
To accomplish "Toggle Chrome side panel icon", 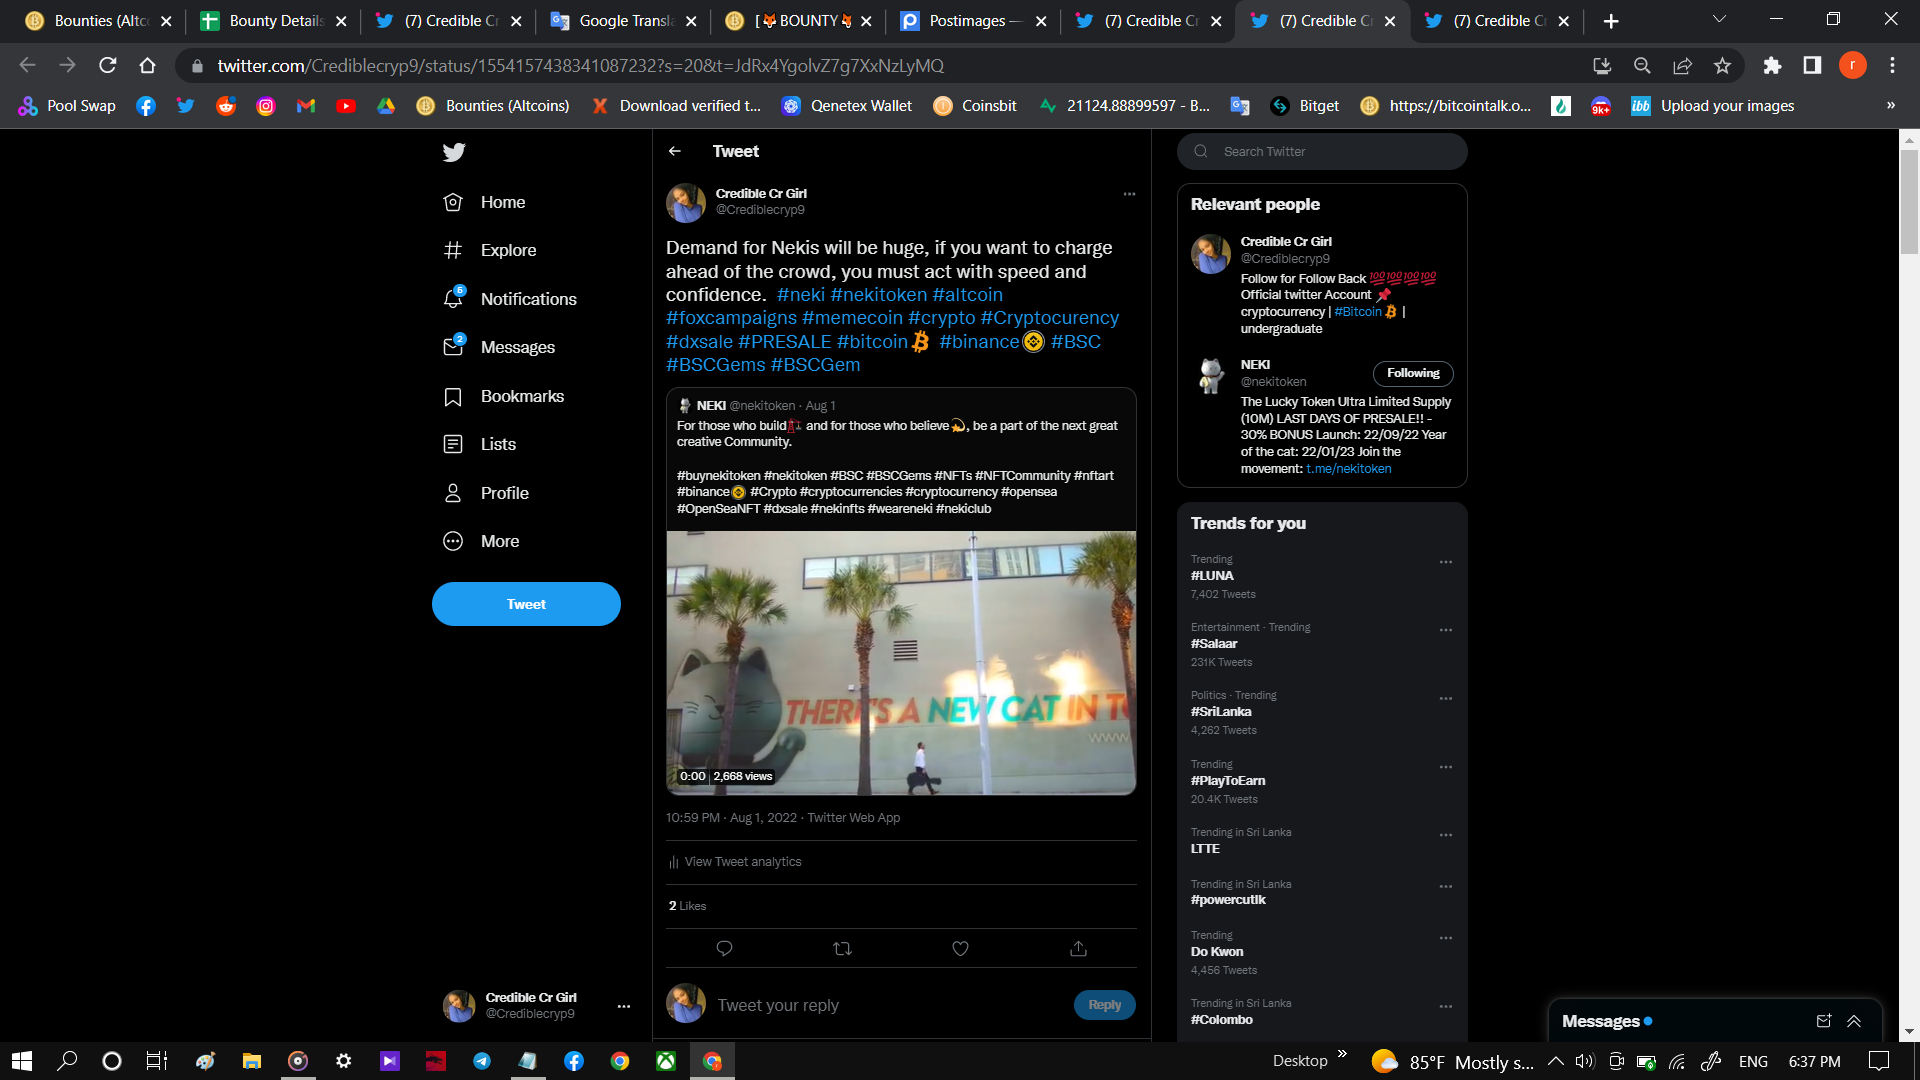I will coord(1812,66).
